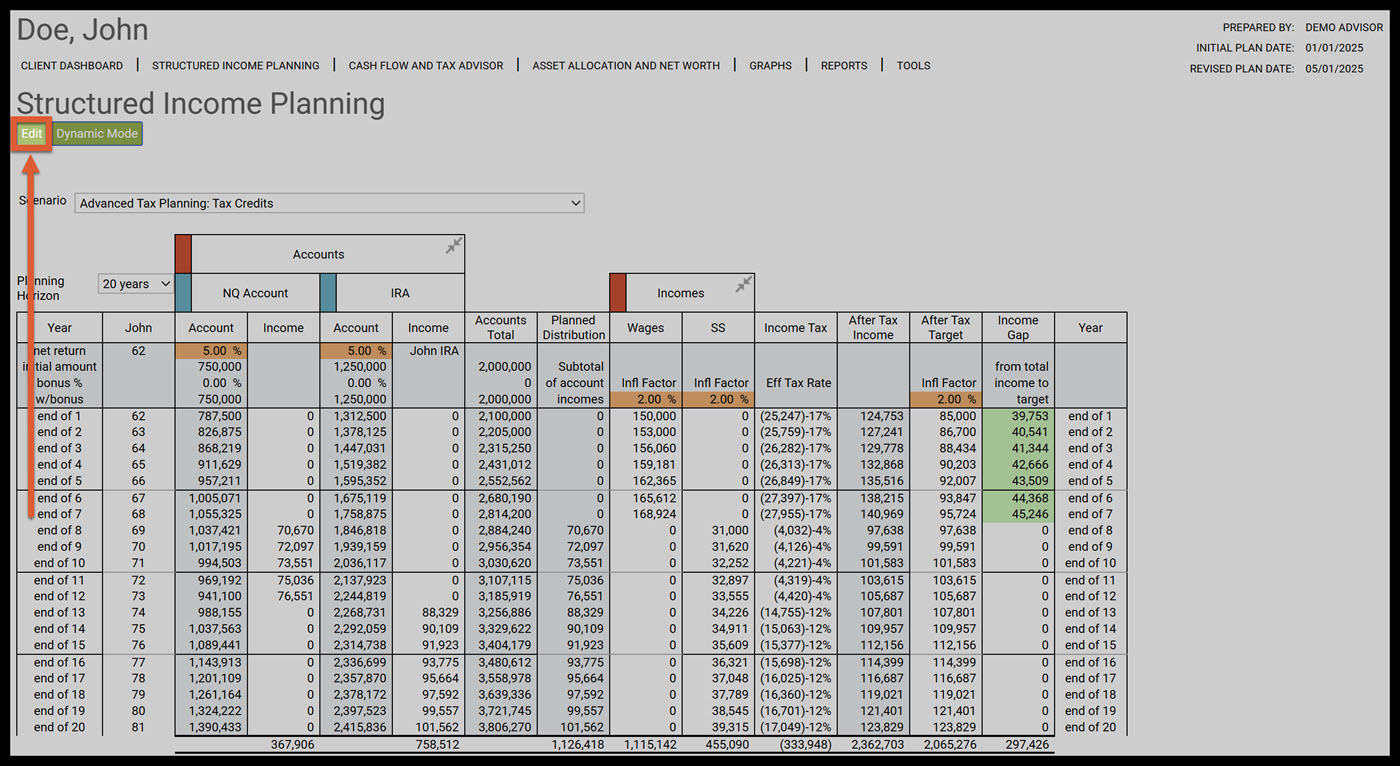This screenshot has width=1400, height=766.
Task: Click income gap value 45,246
Action: coord(1029,514)
